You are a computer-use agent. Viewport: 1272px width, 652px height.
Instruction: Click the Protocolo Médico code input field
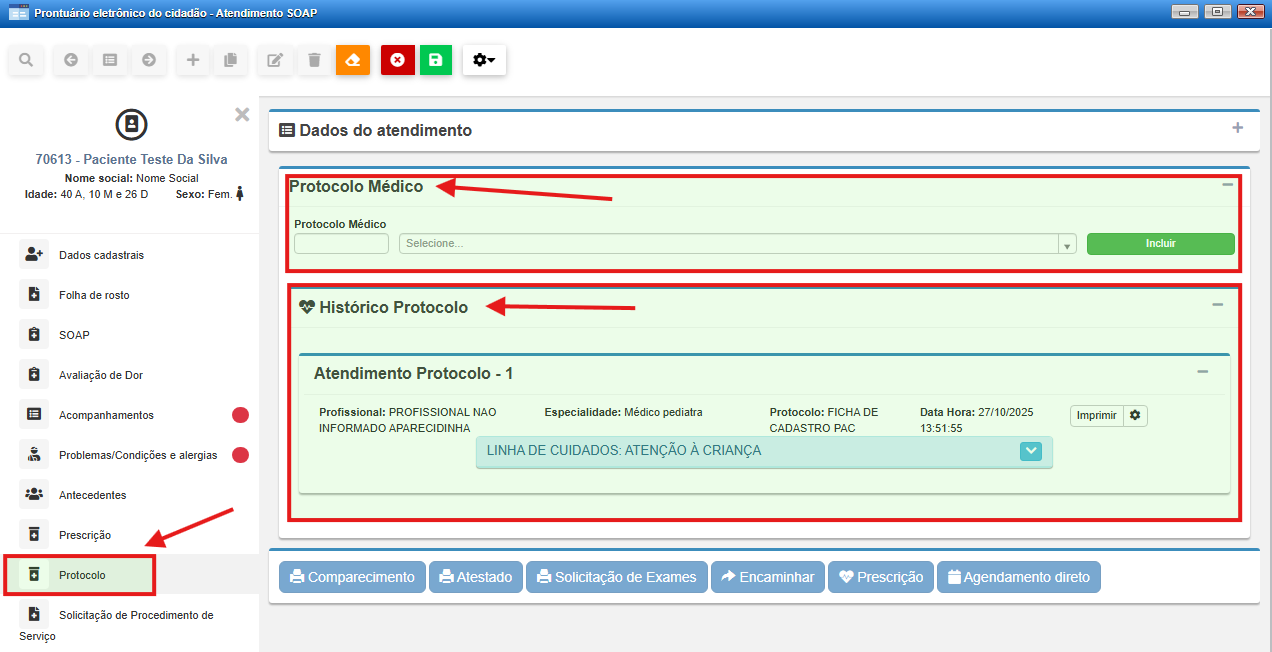click(x=341, y=244)
